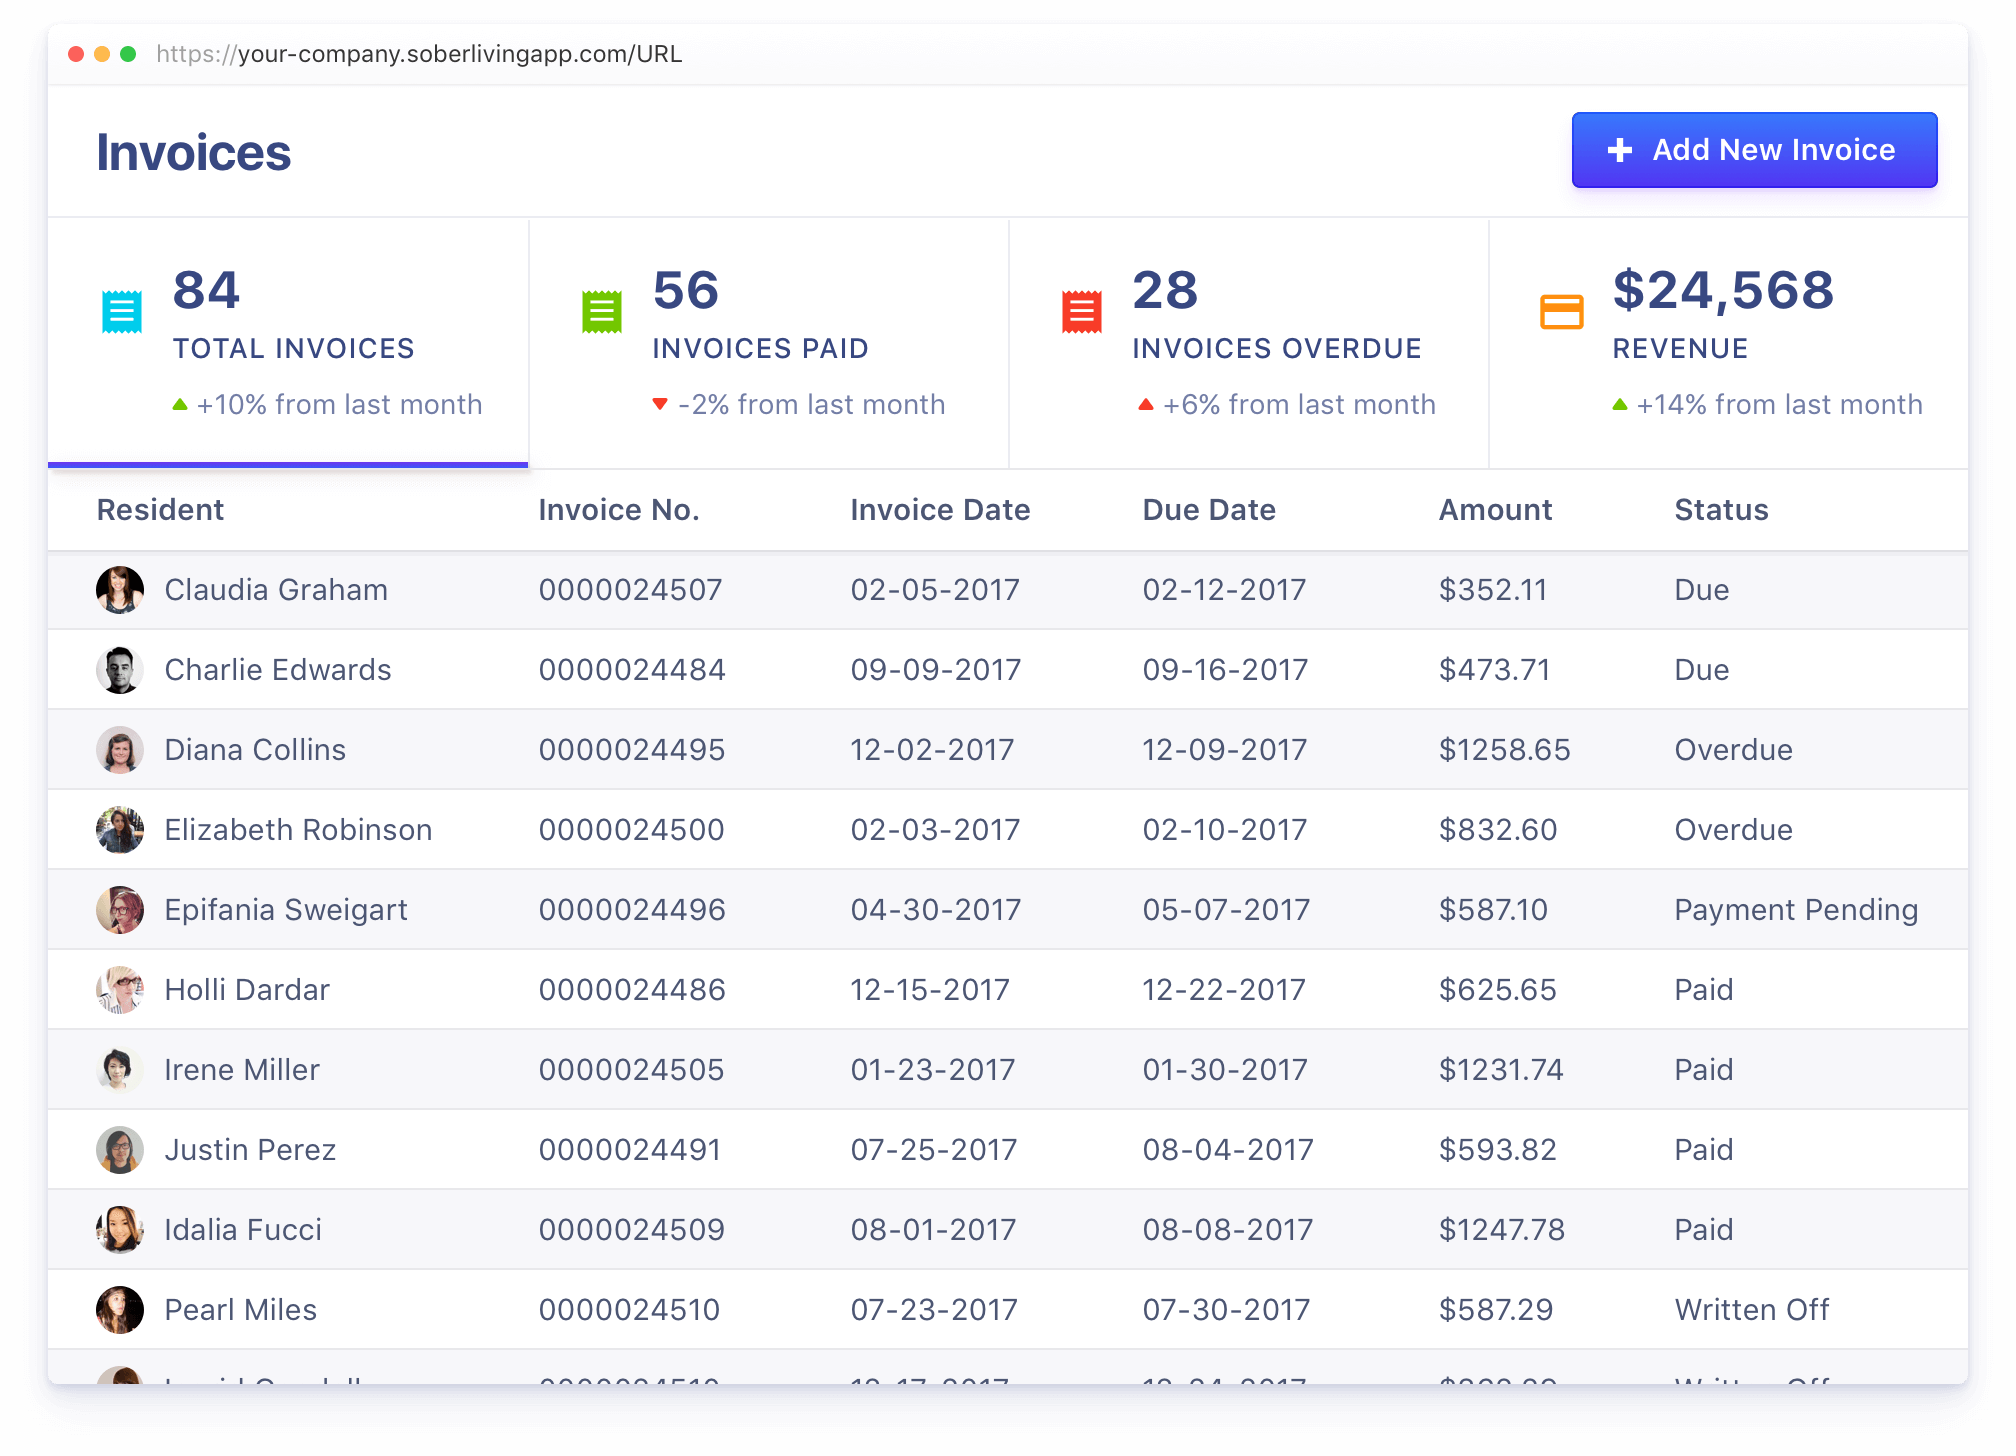Click the browser URL address field

(x=419, y=54)
